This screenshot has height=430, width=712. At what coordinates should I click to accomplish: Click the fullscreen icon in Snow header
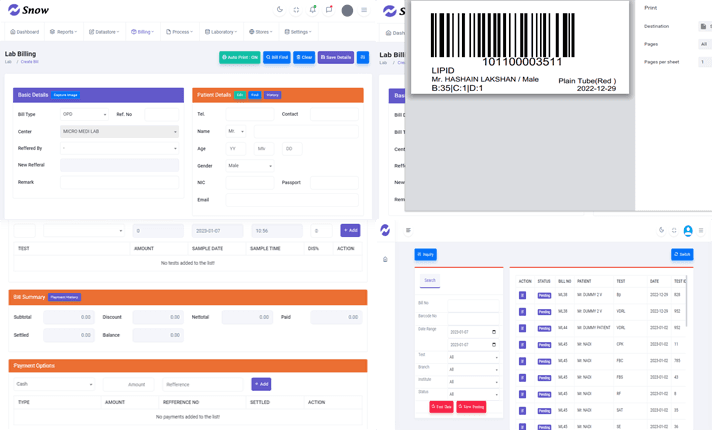296,10
